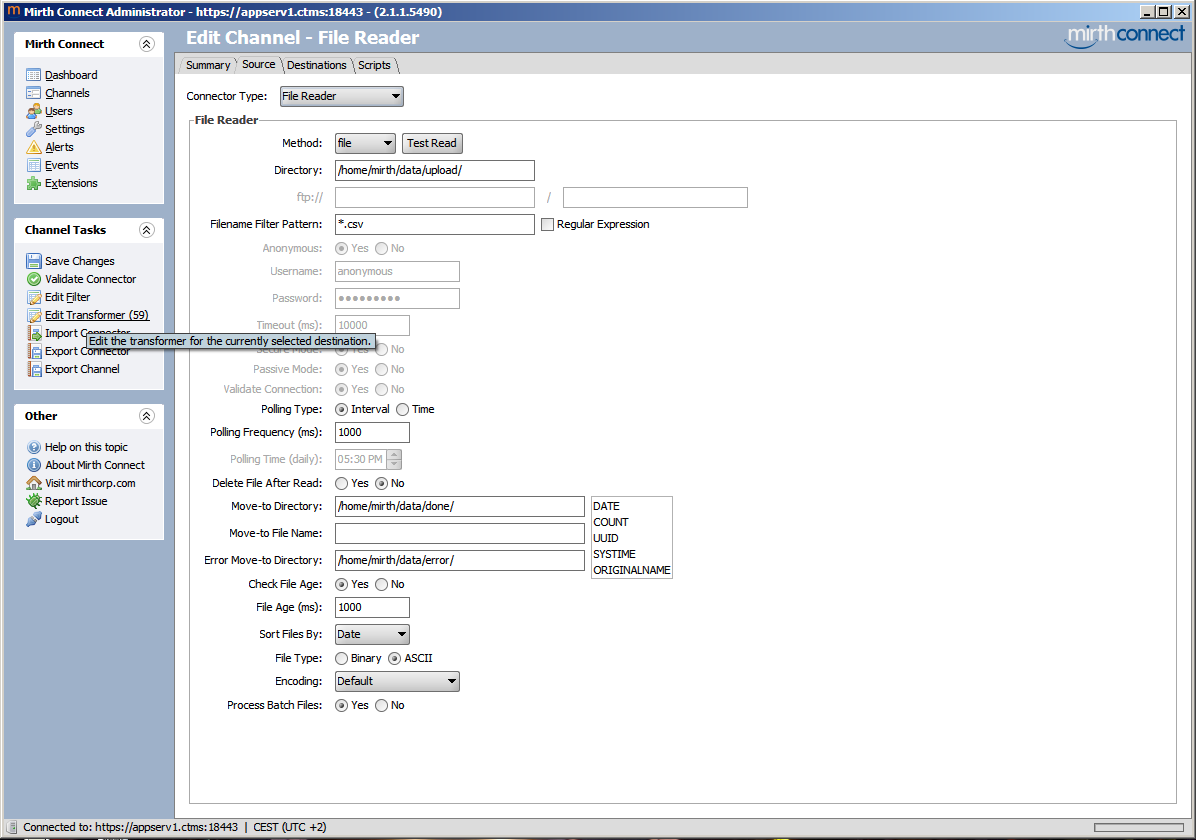Click the Help on this topic icon
The height and width of the screenshot is (840, 1196).
point(34,447)
